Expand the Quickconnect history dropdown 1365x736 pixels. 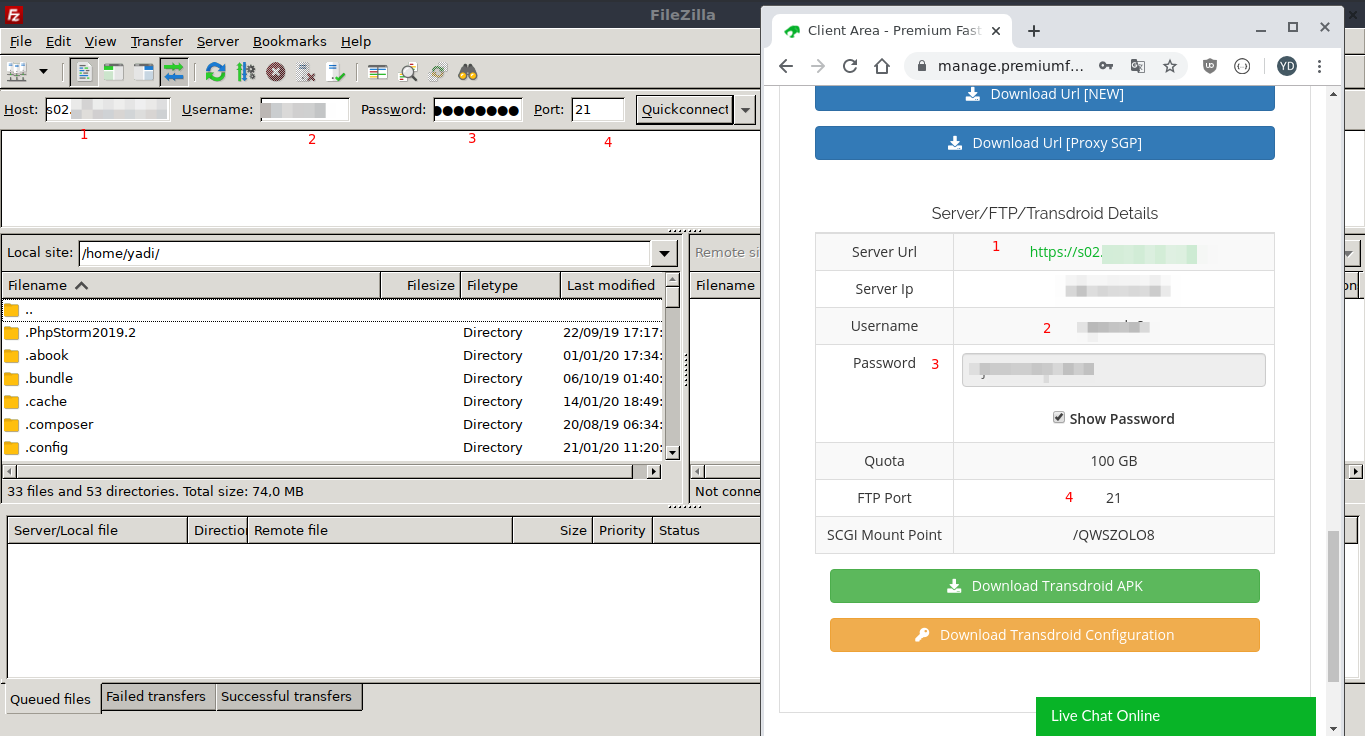pos(744,109)
